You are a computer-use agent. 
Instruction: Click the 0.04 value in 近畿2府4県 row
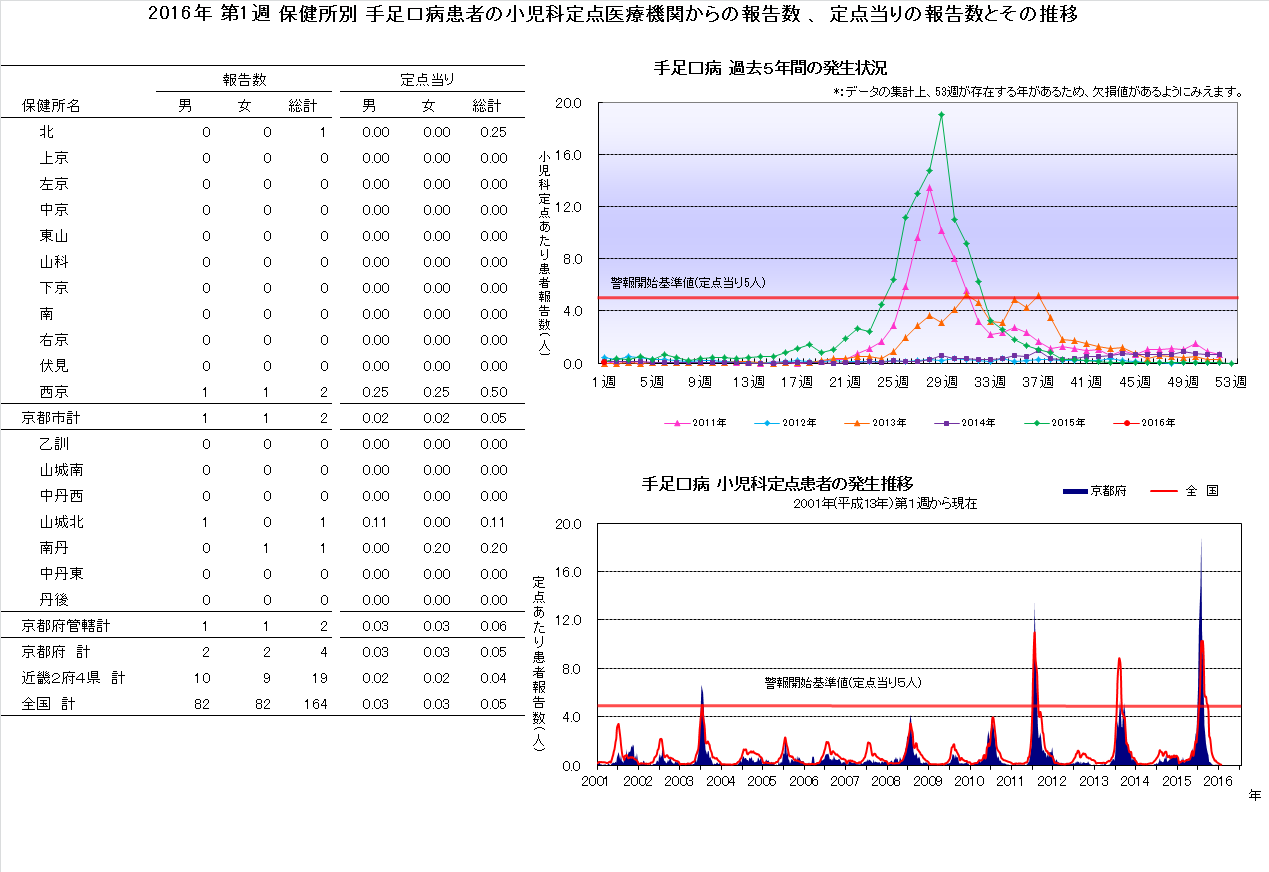coord(493,678)
